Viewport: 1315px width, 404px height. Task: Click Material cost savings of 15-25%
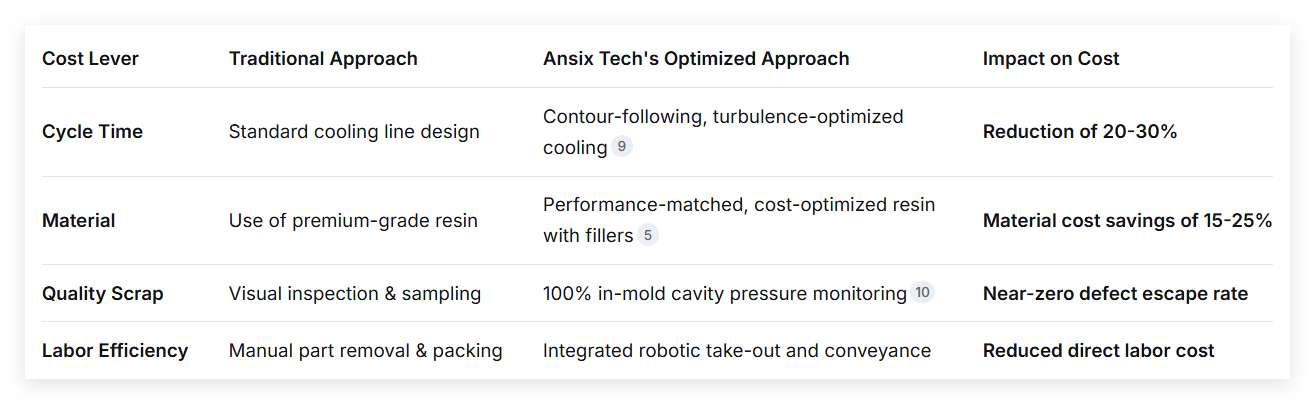1127,221
